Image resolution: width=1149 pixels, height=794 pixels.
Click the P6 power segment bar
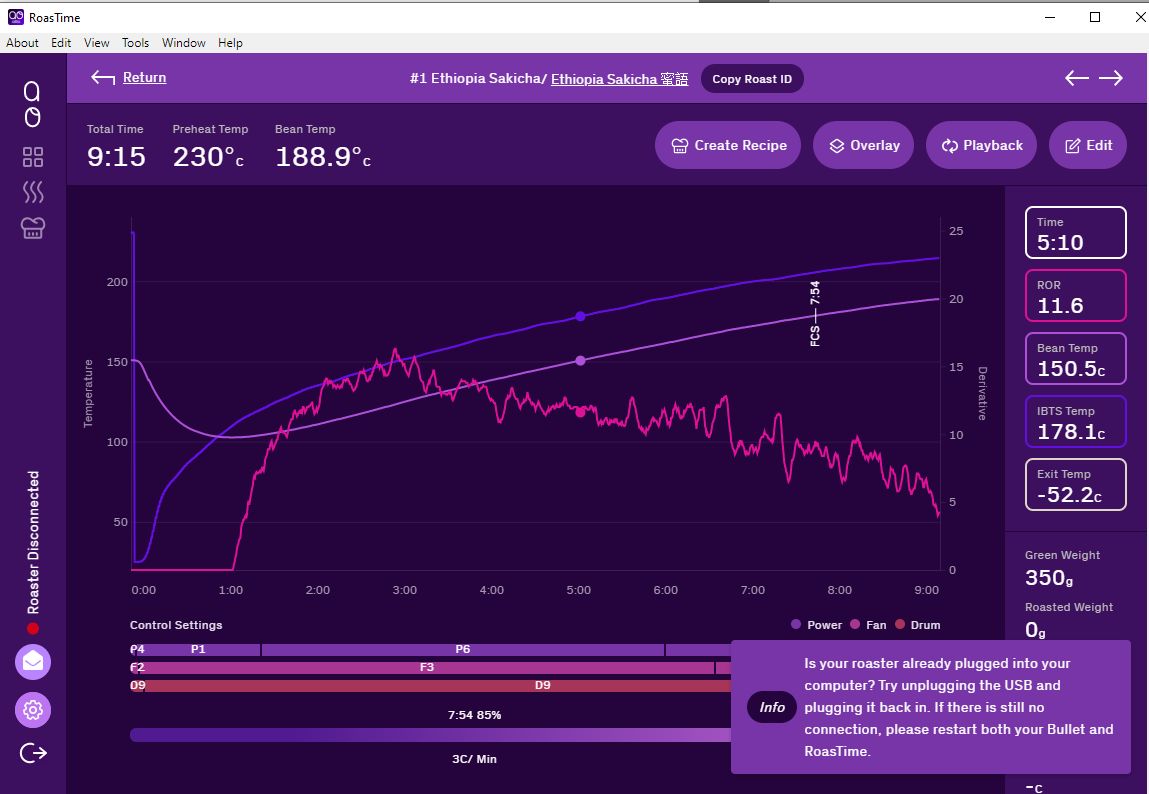click(462, 649)
